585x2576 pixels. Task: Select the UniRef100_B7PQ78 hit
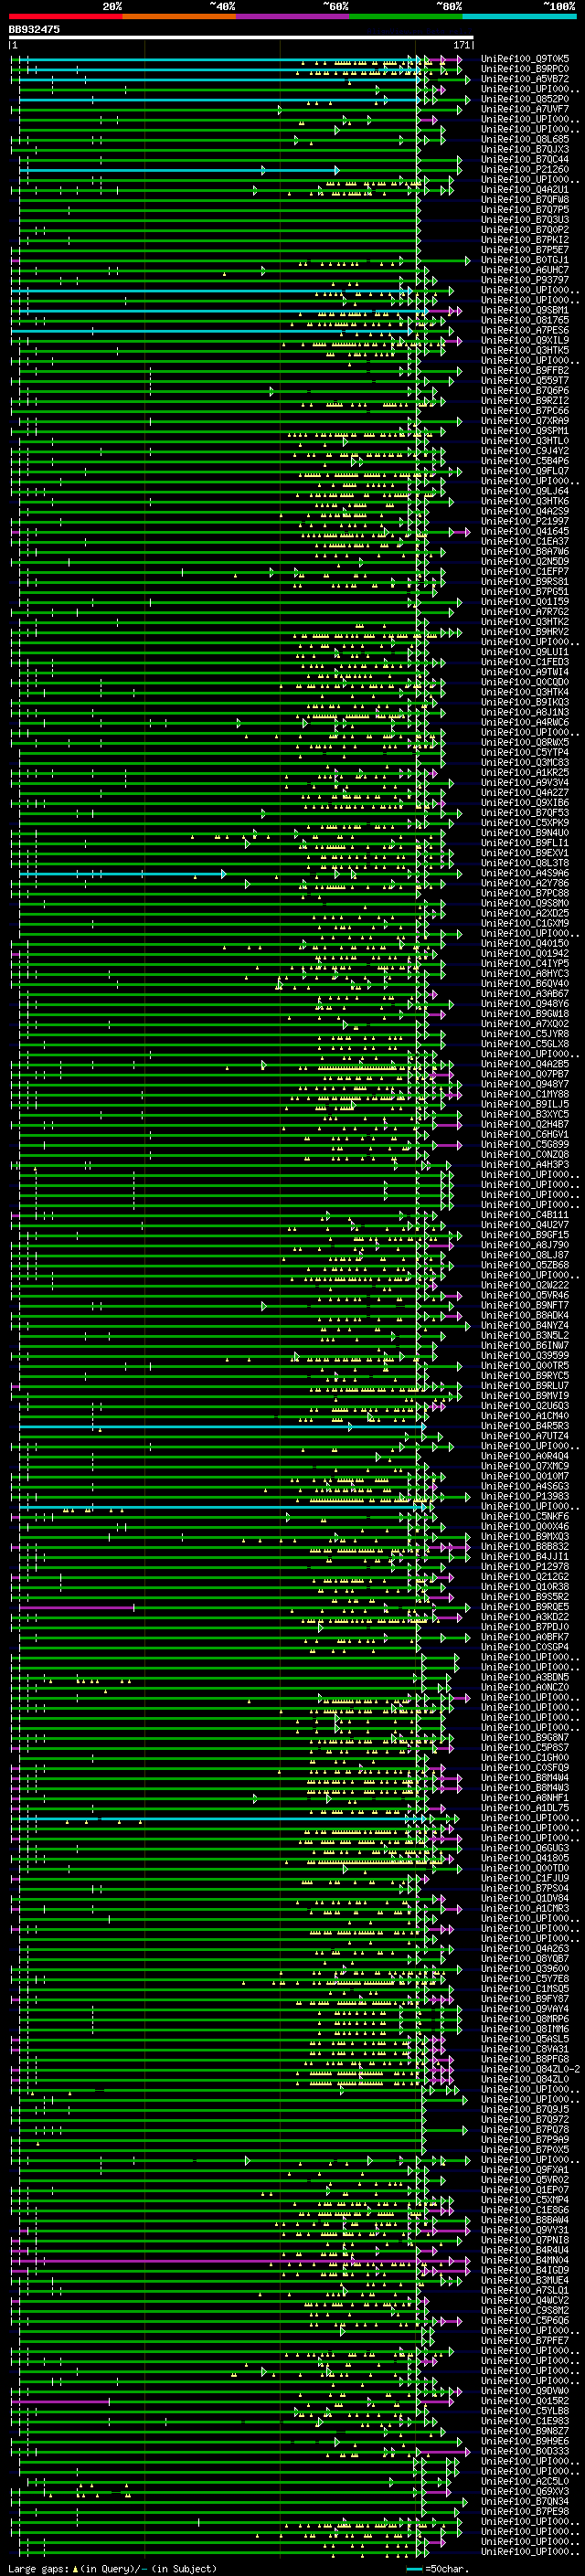point(525,2129)
